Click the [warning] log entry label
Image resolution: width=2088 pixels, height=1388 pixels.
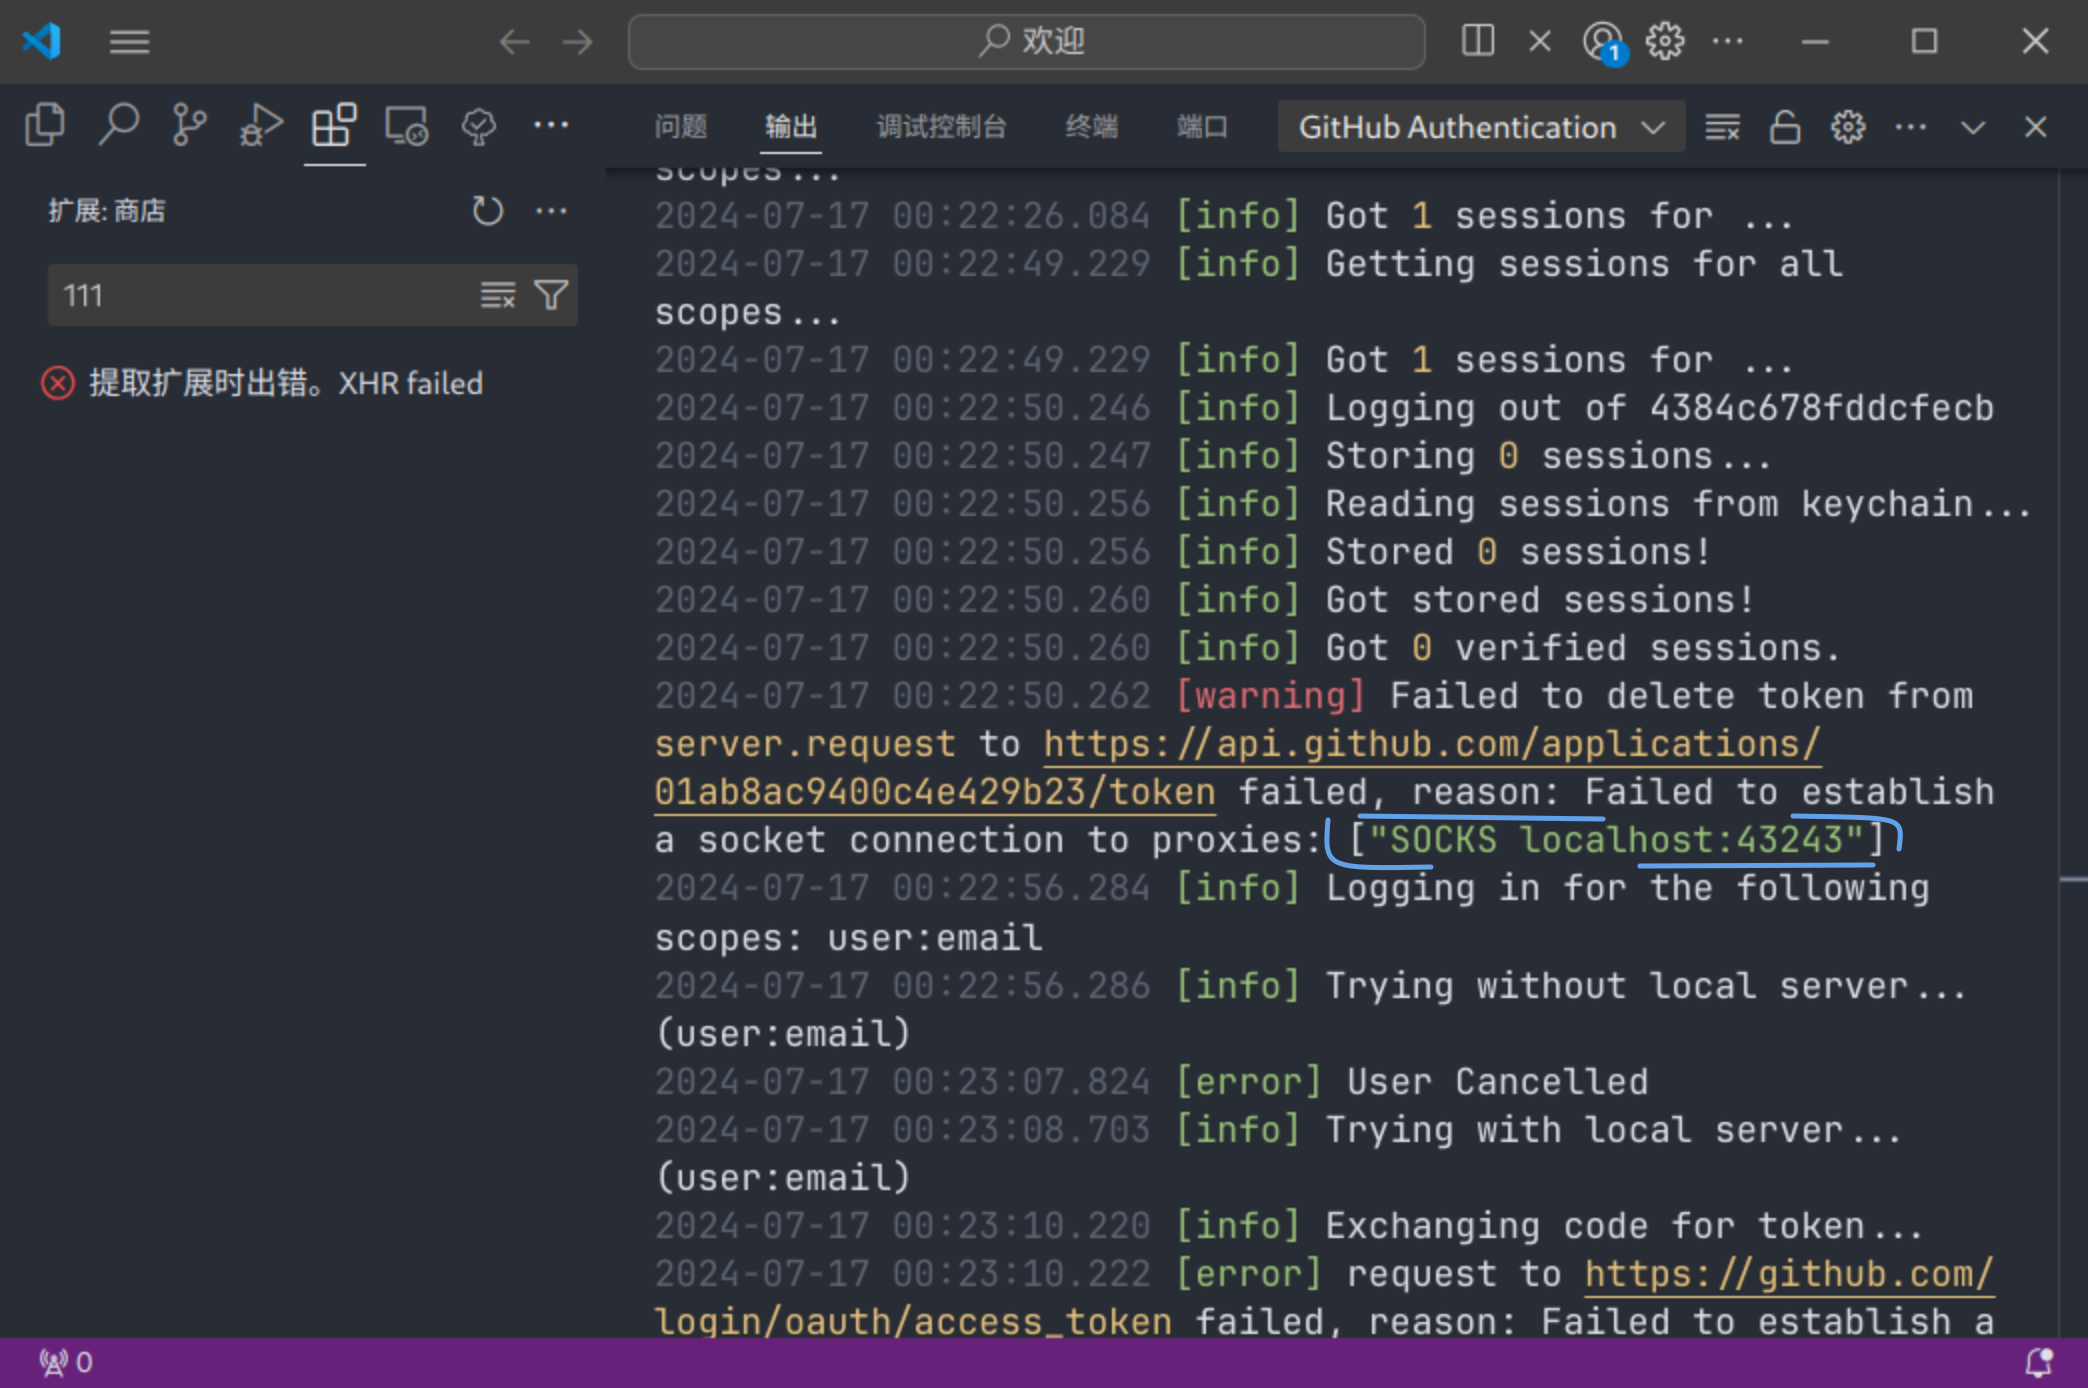1271,697
